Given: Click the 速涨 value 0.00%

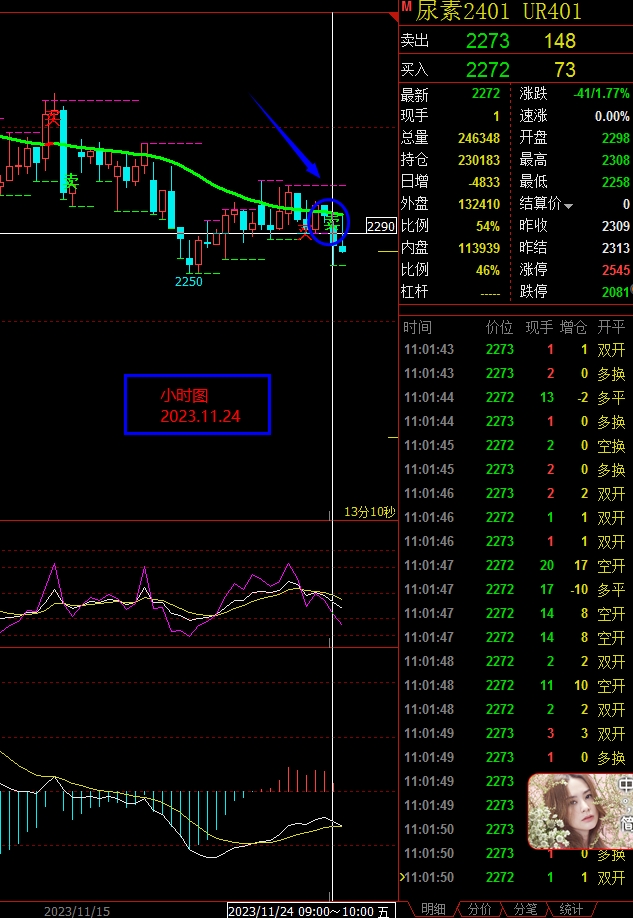Looking at the screenshot, I should click(612, 116).
